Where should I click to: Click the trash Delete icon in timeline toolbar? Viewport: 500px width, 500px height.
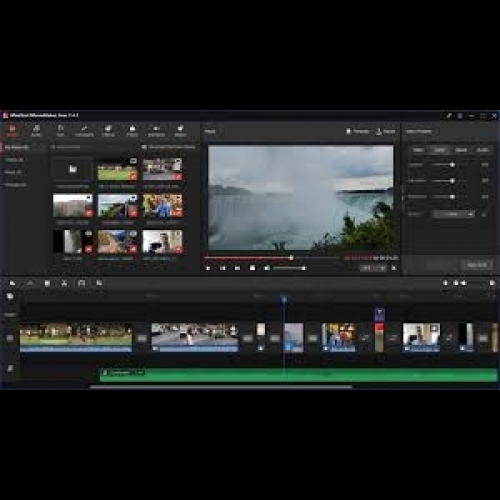(x=47, y=283)
